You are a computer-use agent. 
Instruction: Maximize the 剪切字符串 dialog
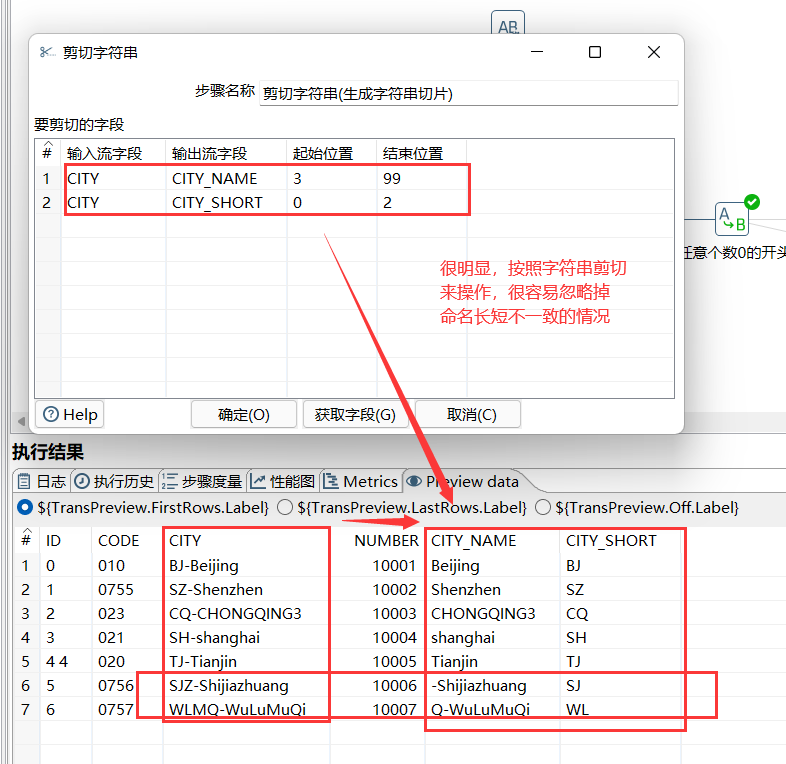click(x=595, y=52)
